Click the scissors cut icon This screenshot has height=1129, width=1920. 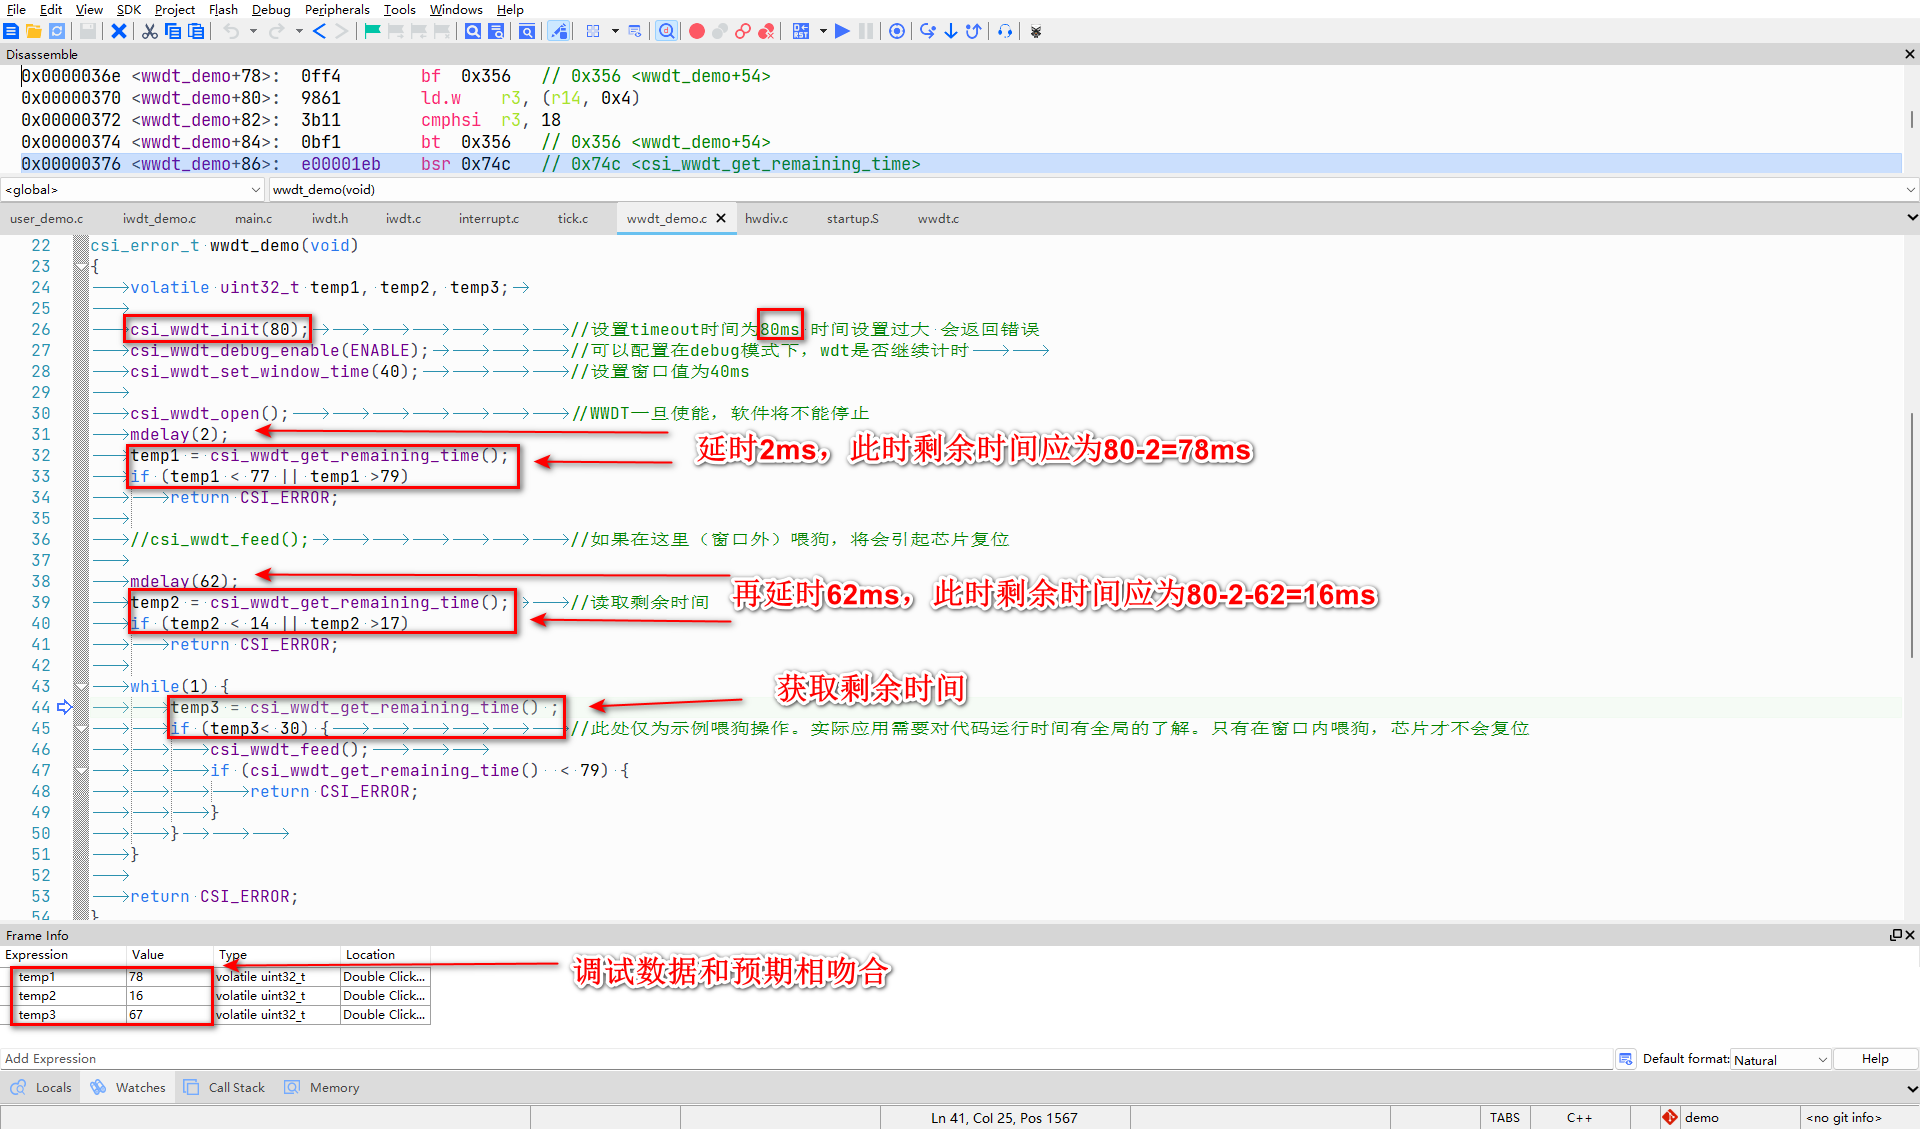tap(149, 31)
